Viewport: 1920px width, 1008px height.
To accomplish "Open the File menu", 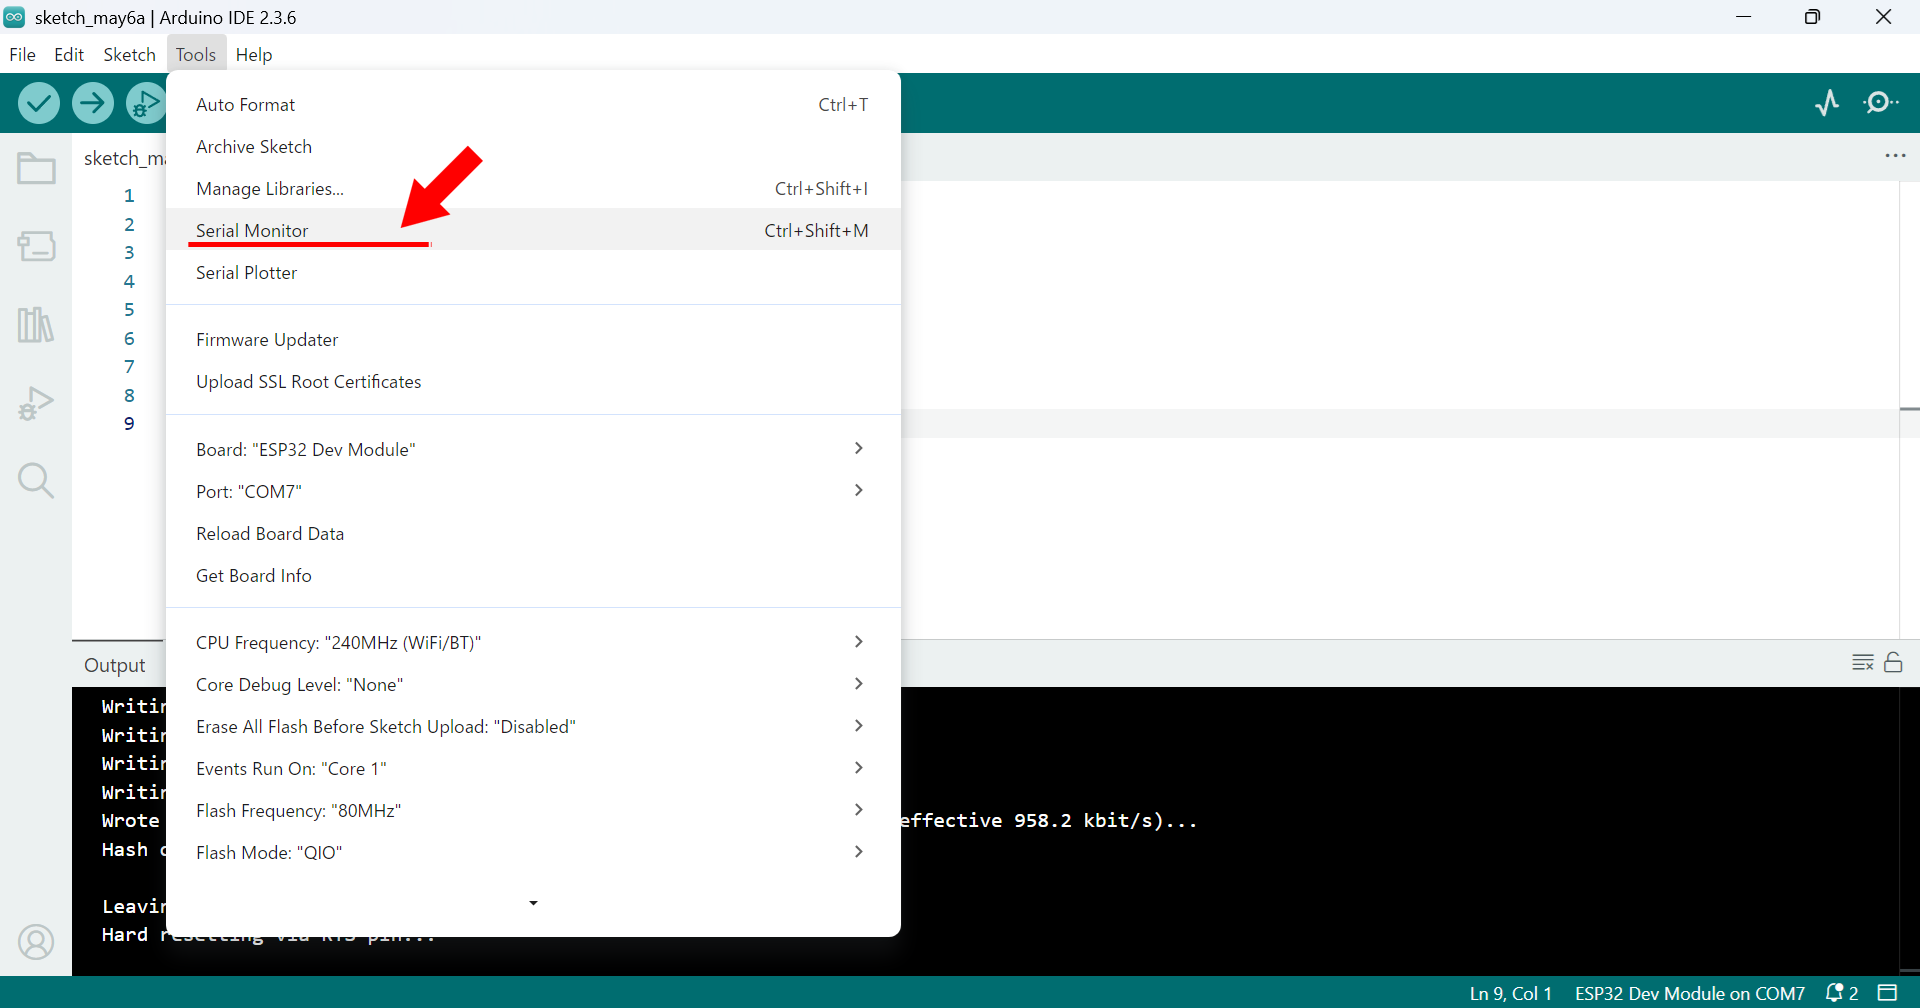I will tap(22, 54).
